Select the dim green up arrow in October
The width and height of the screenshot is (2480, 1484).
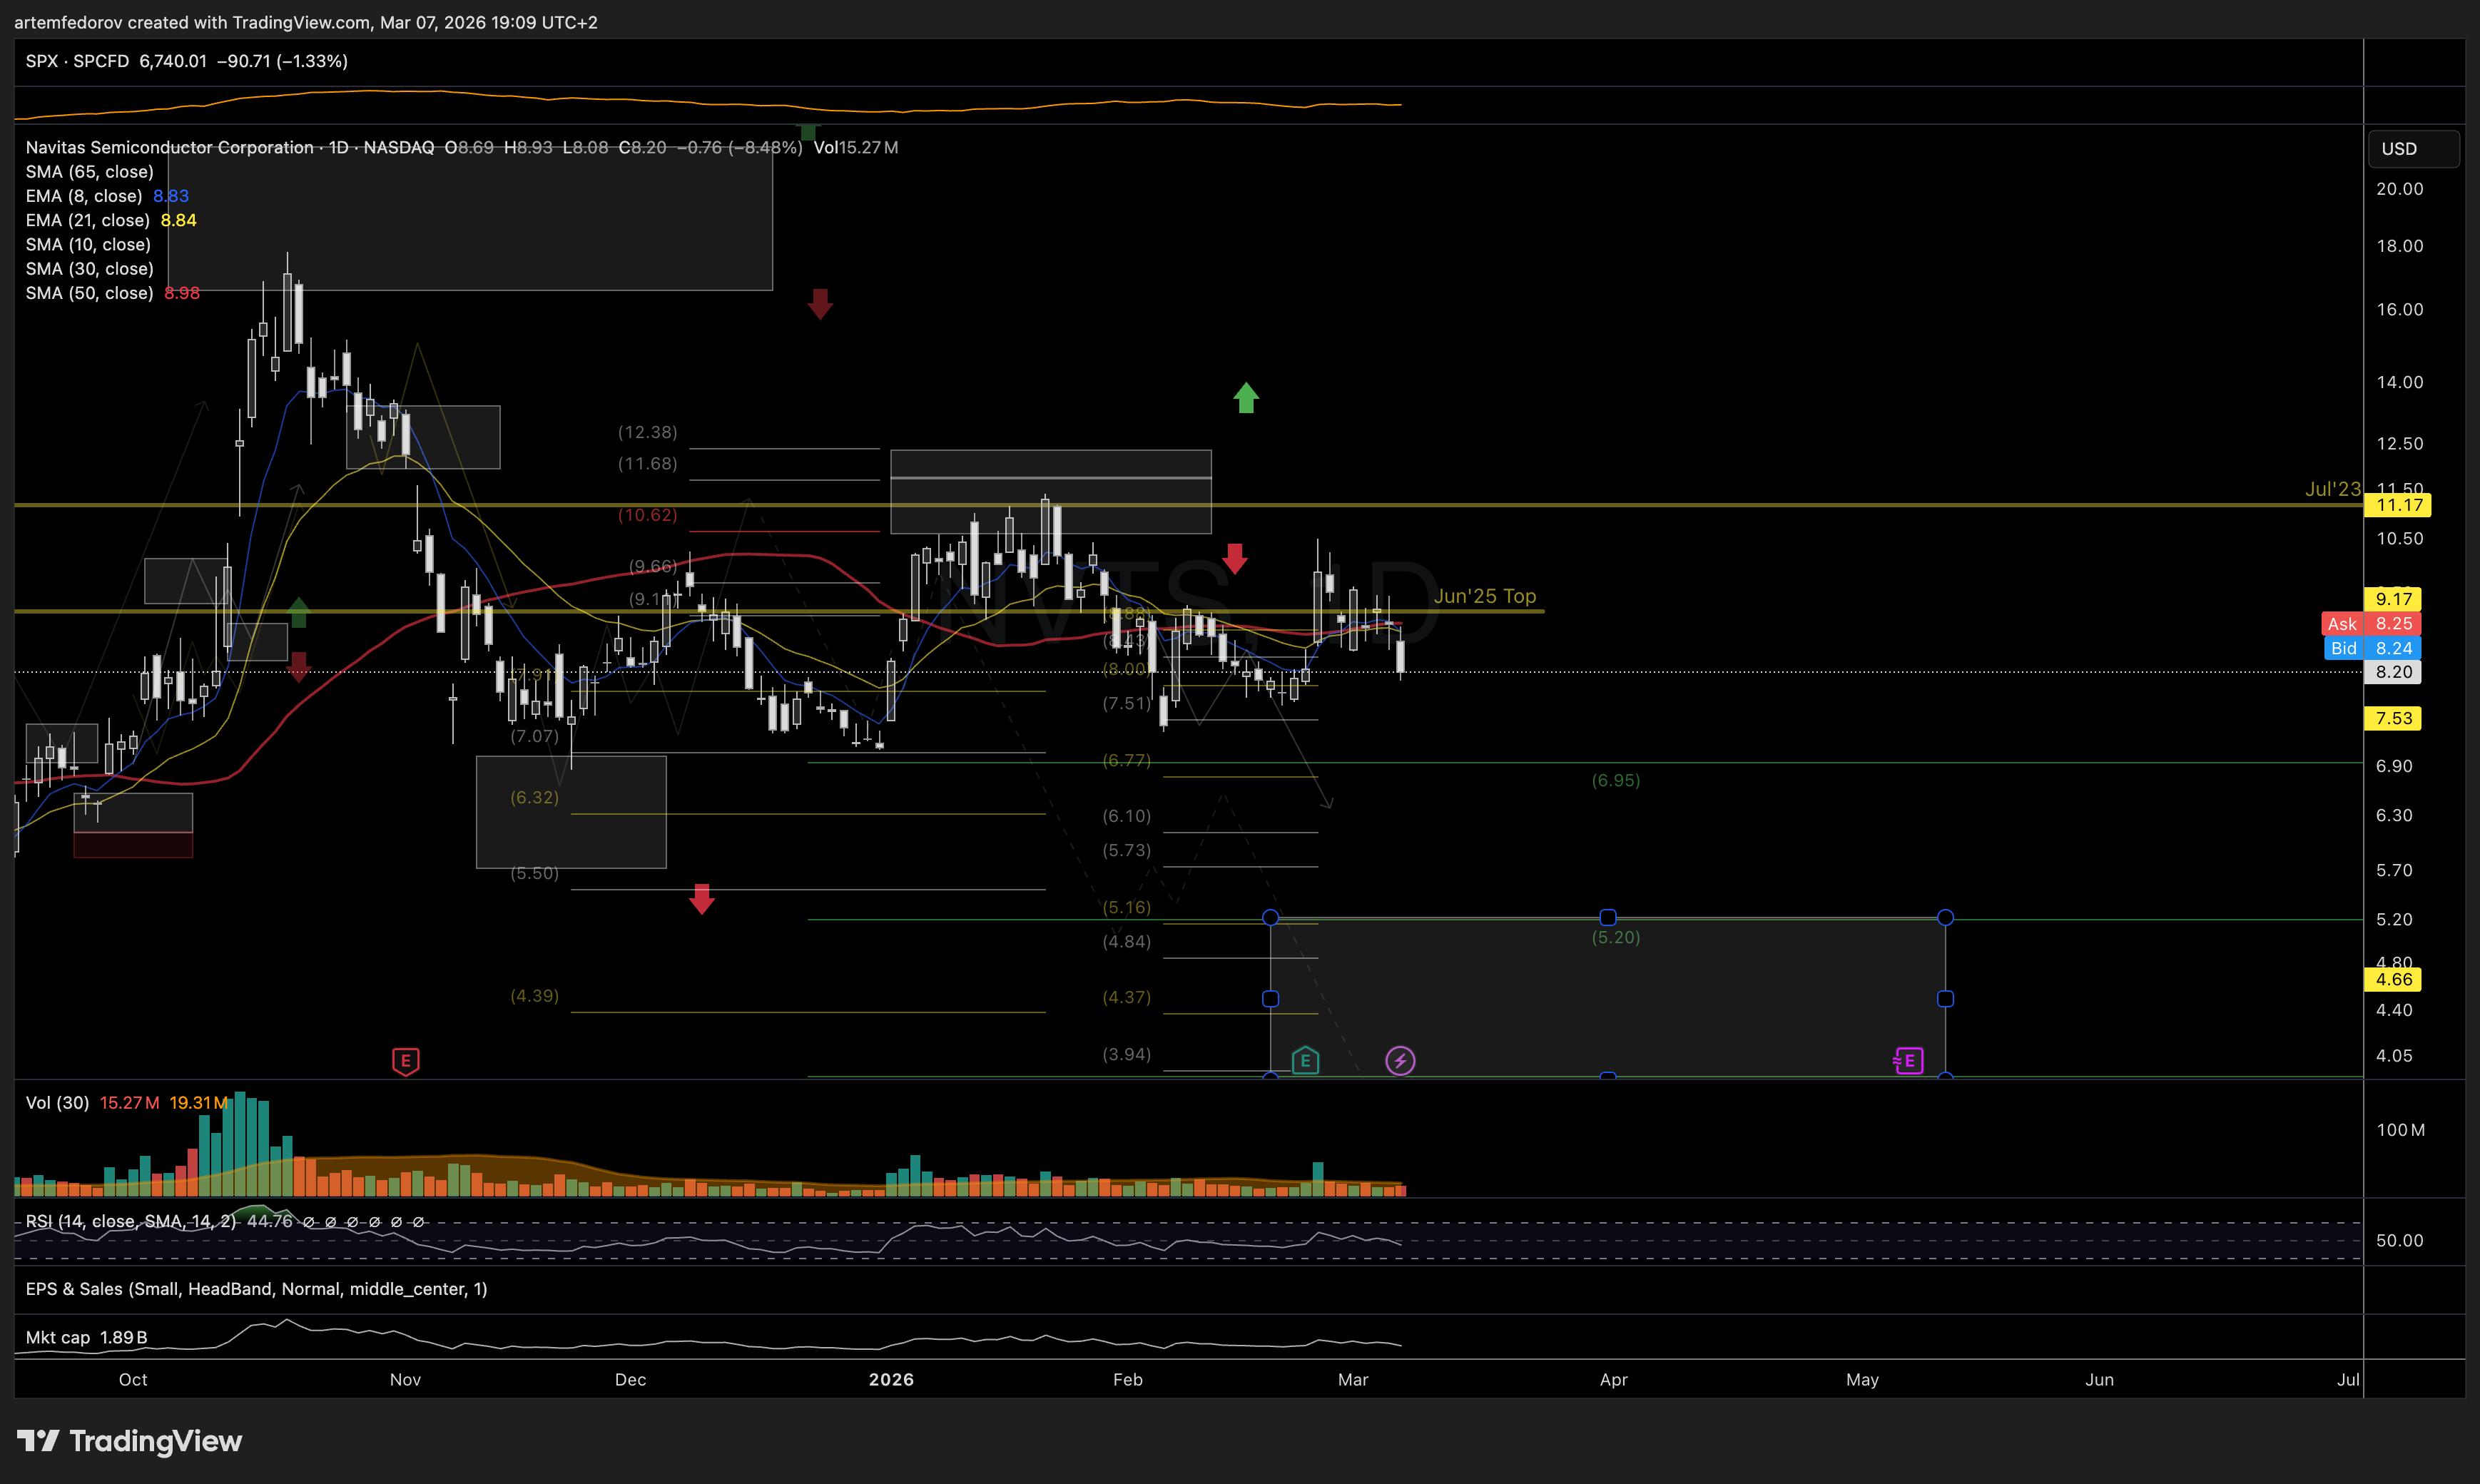click(299, 611)
